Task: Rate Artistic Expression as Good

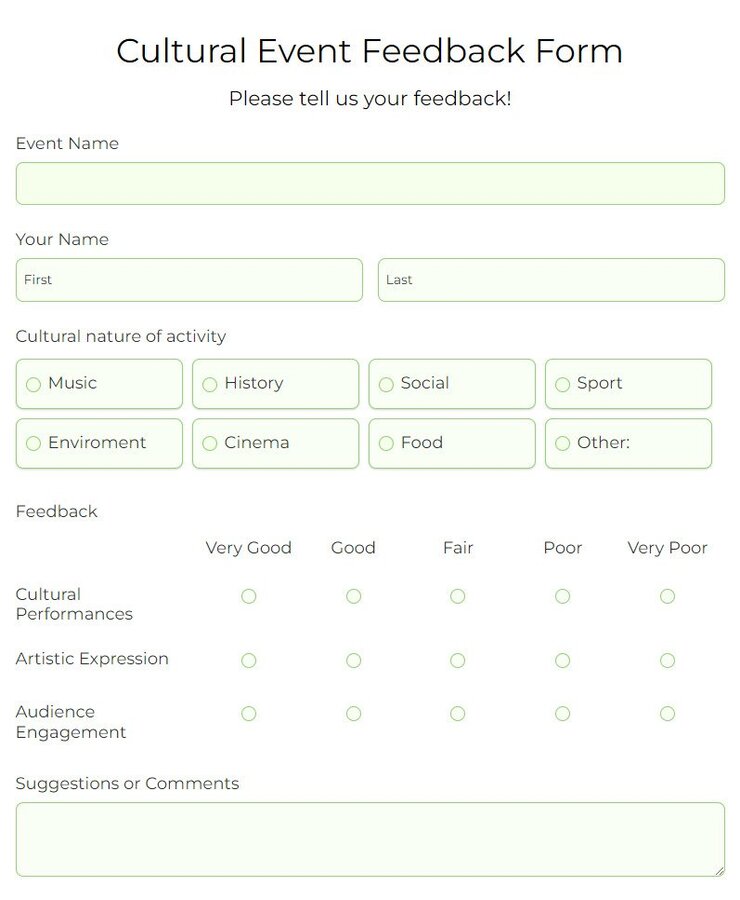Action: pos(353,660)
